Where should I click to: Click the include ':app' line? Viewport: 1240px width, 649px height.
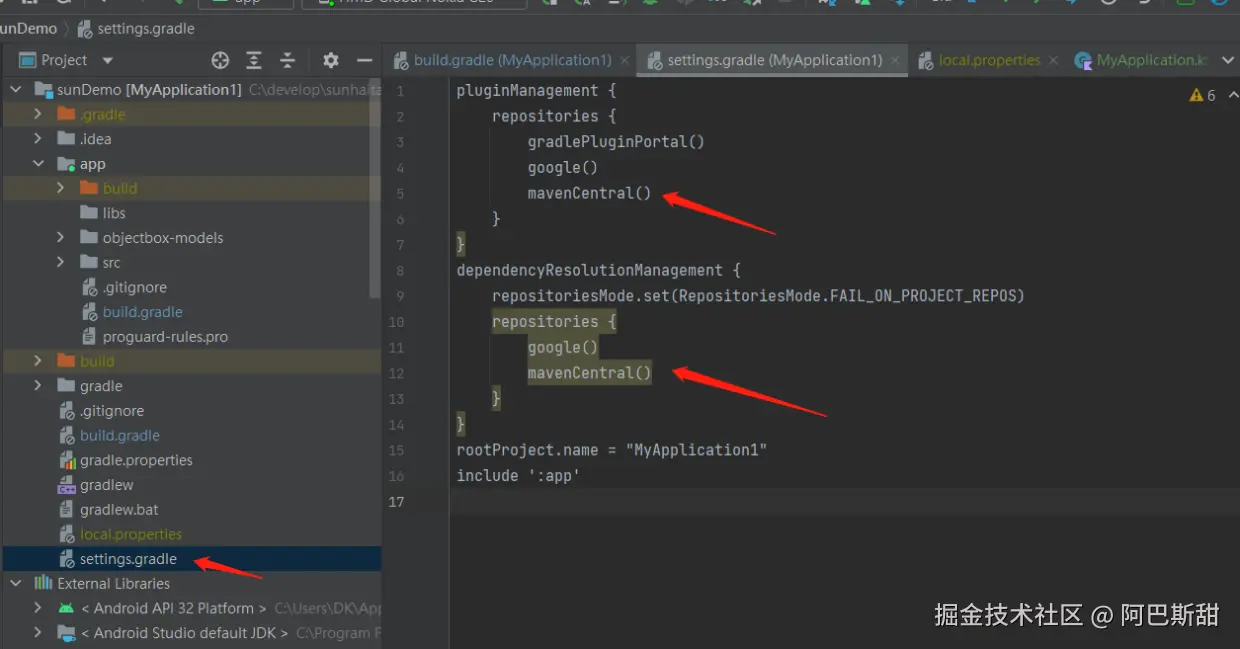tap(518, 476)
